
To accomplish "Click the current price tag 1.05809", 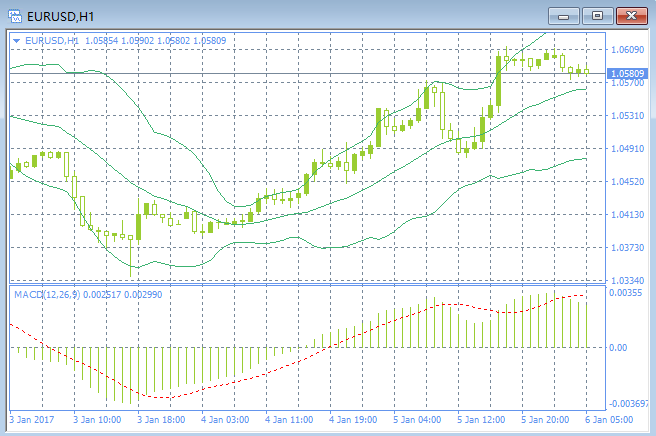I will pos(627,74).
